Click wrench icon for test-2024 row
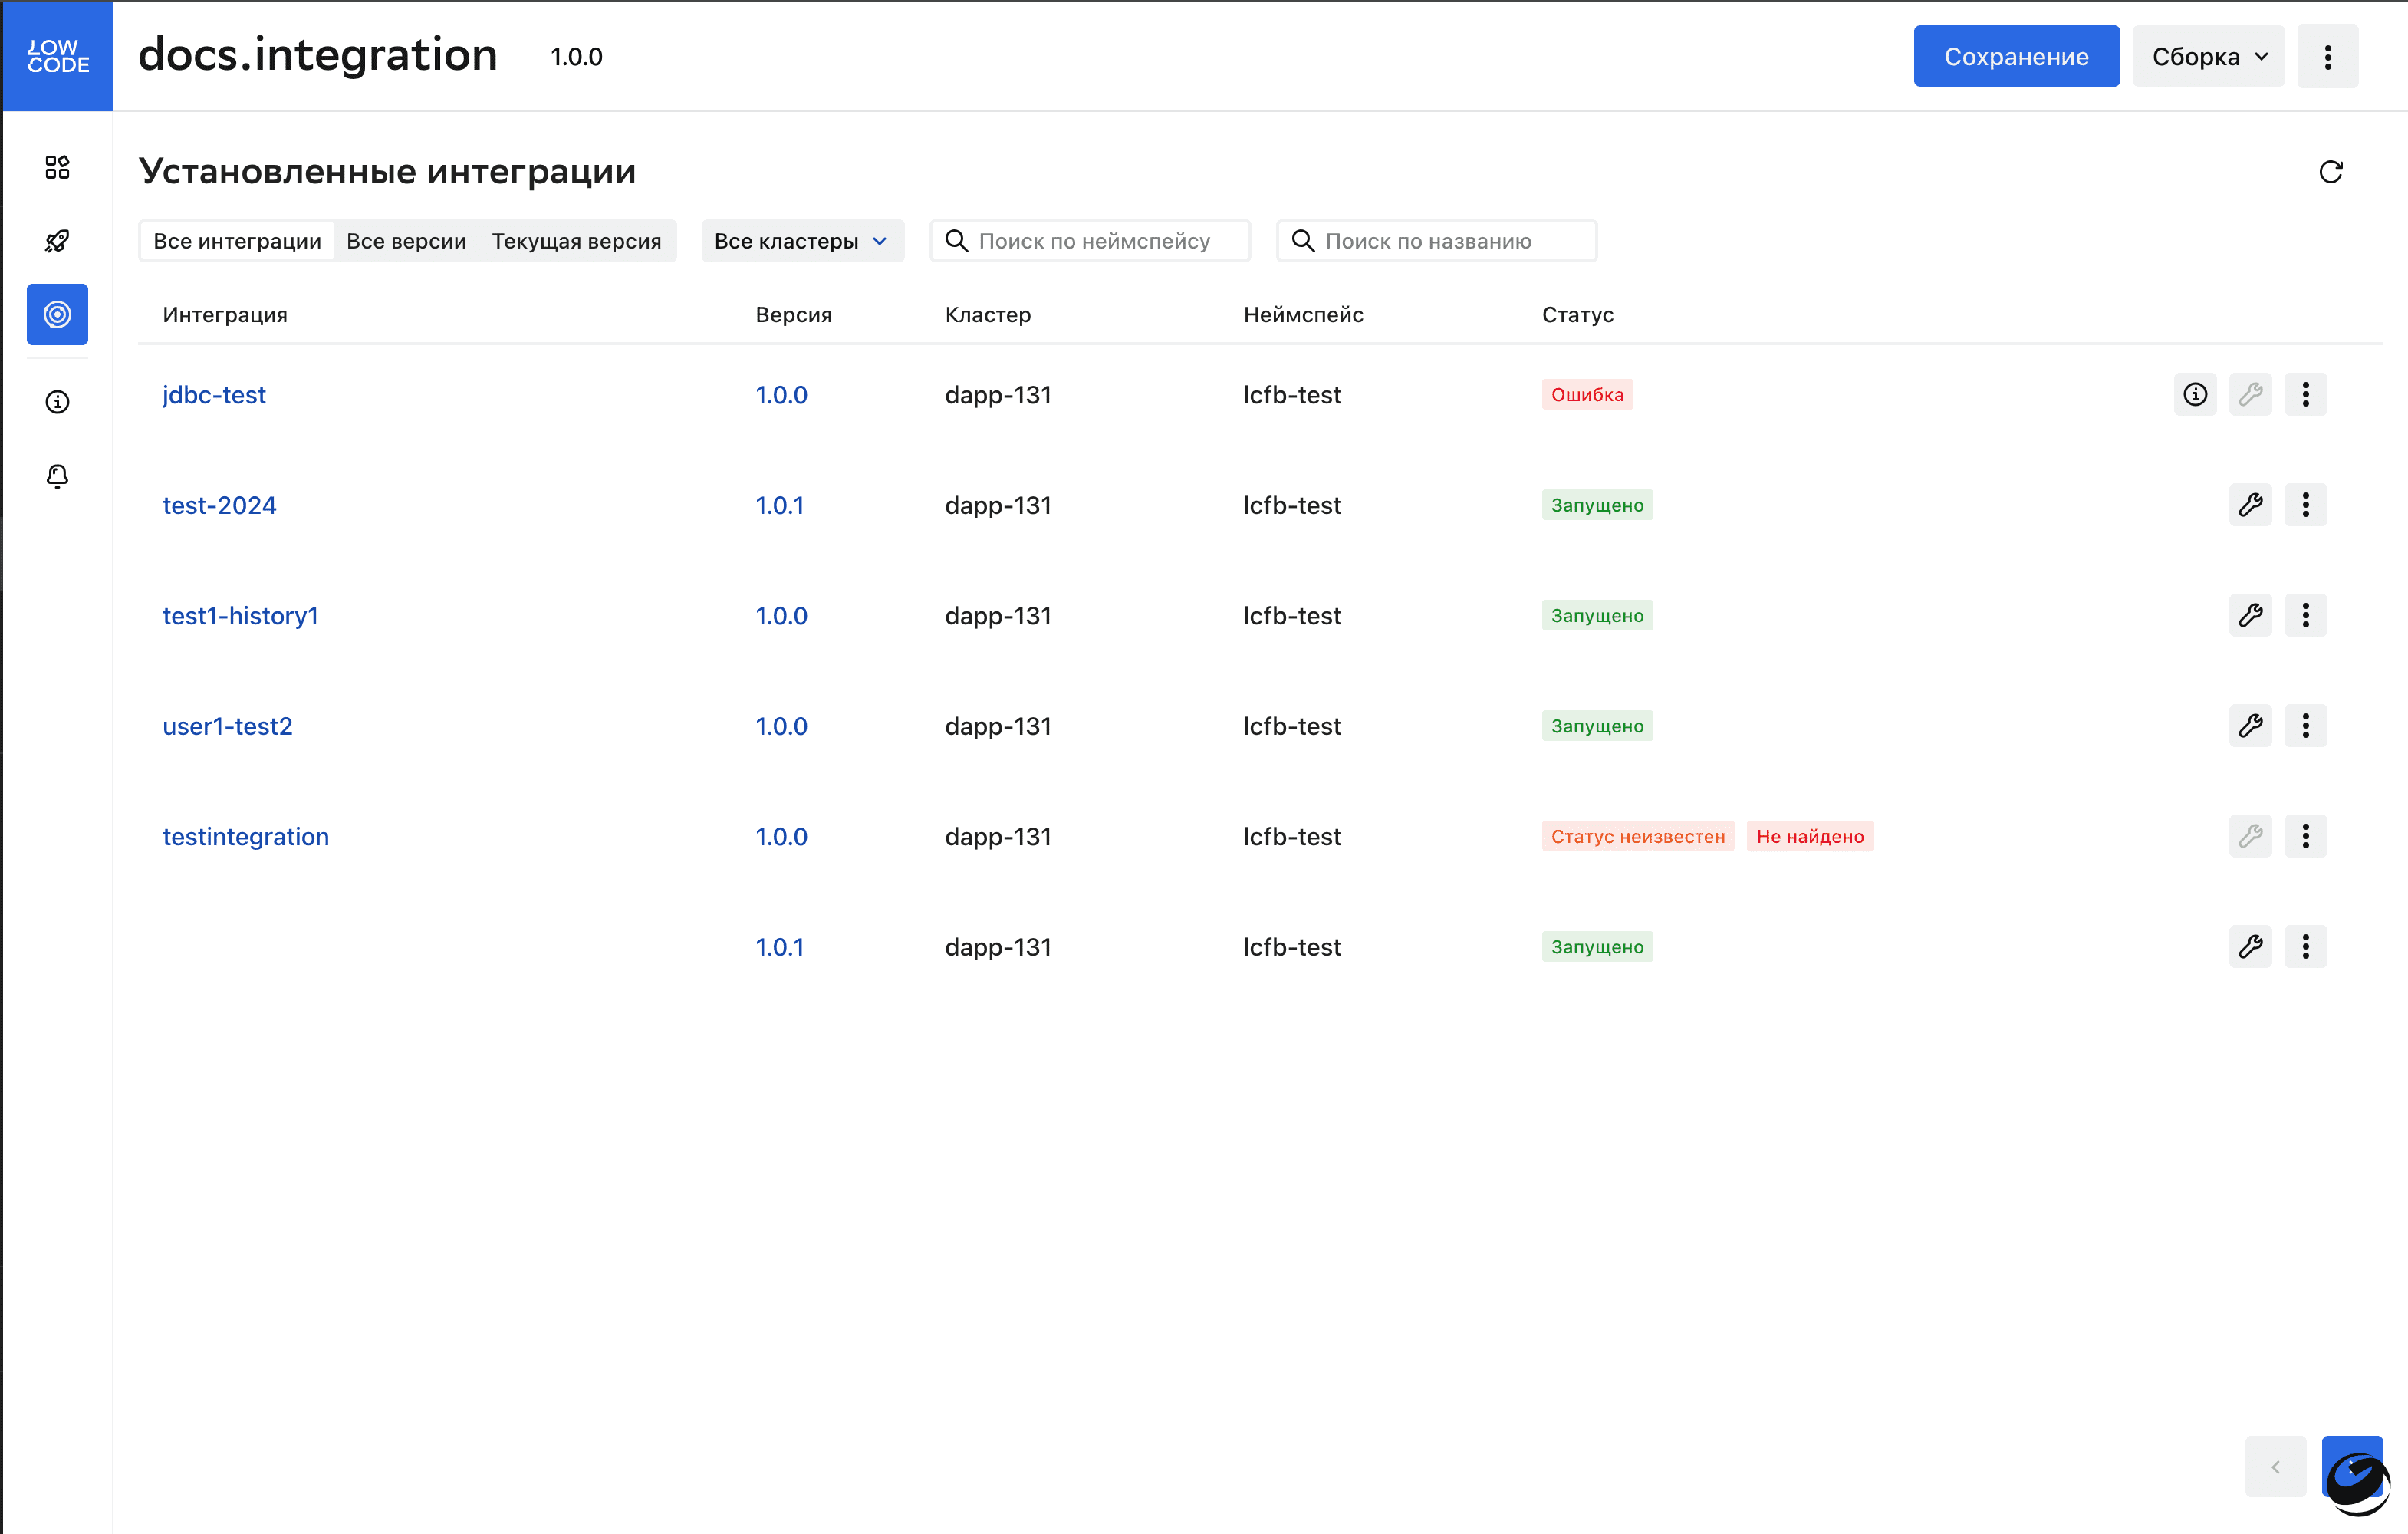This screenshot has height=1534, width=2408. tap(2250, 505)
